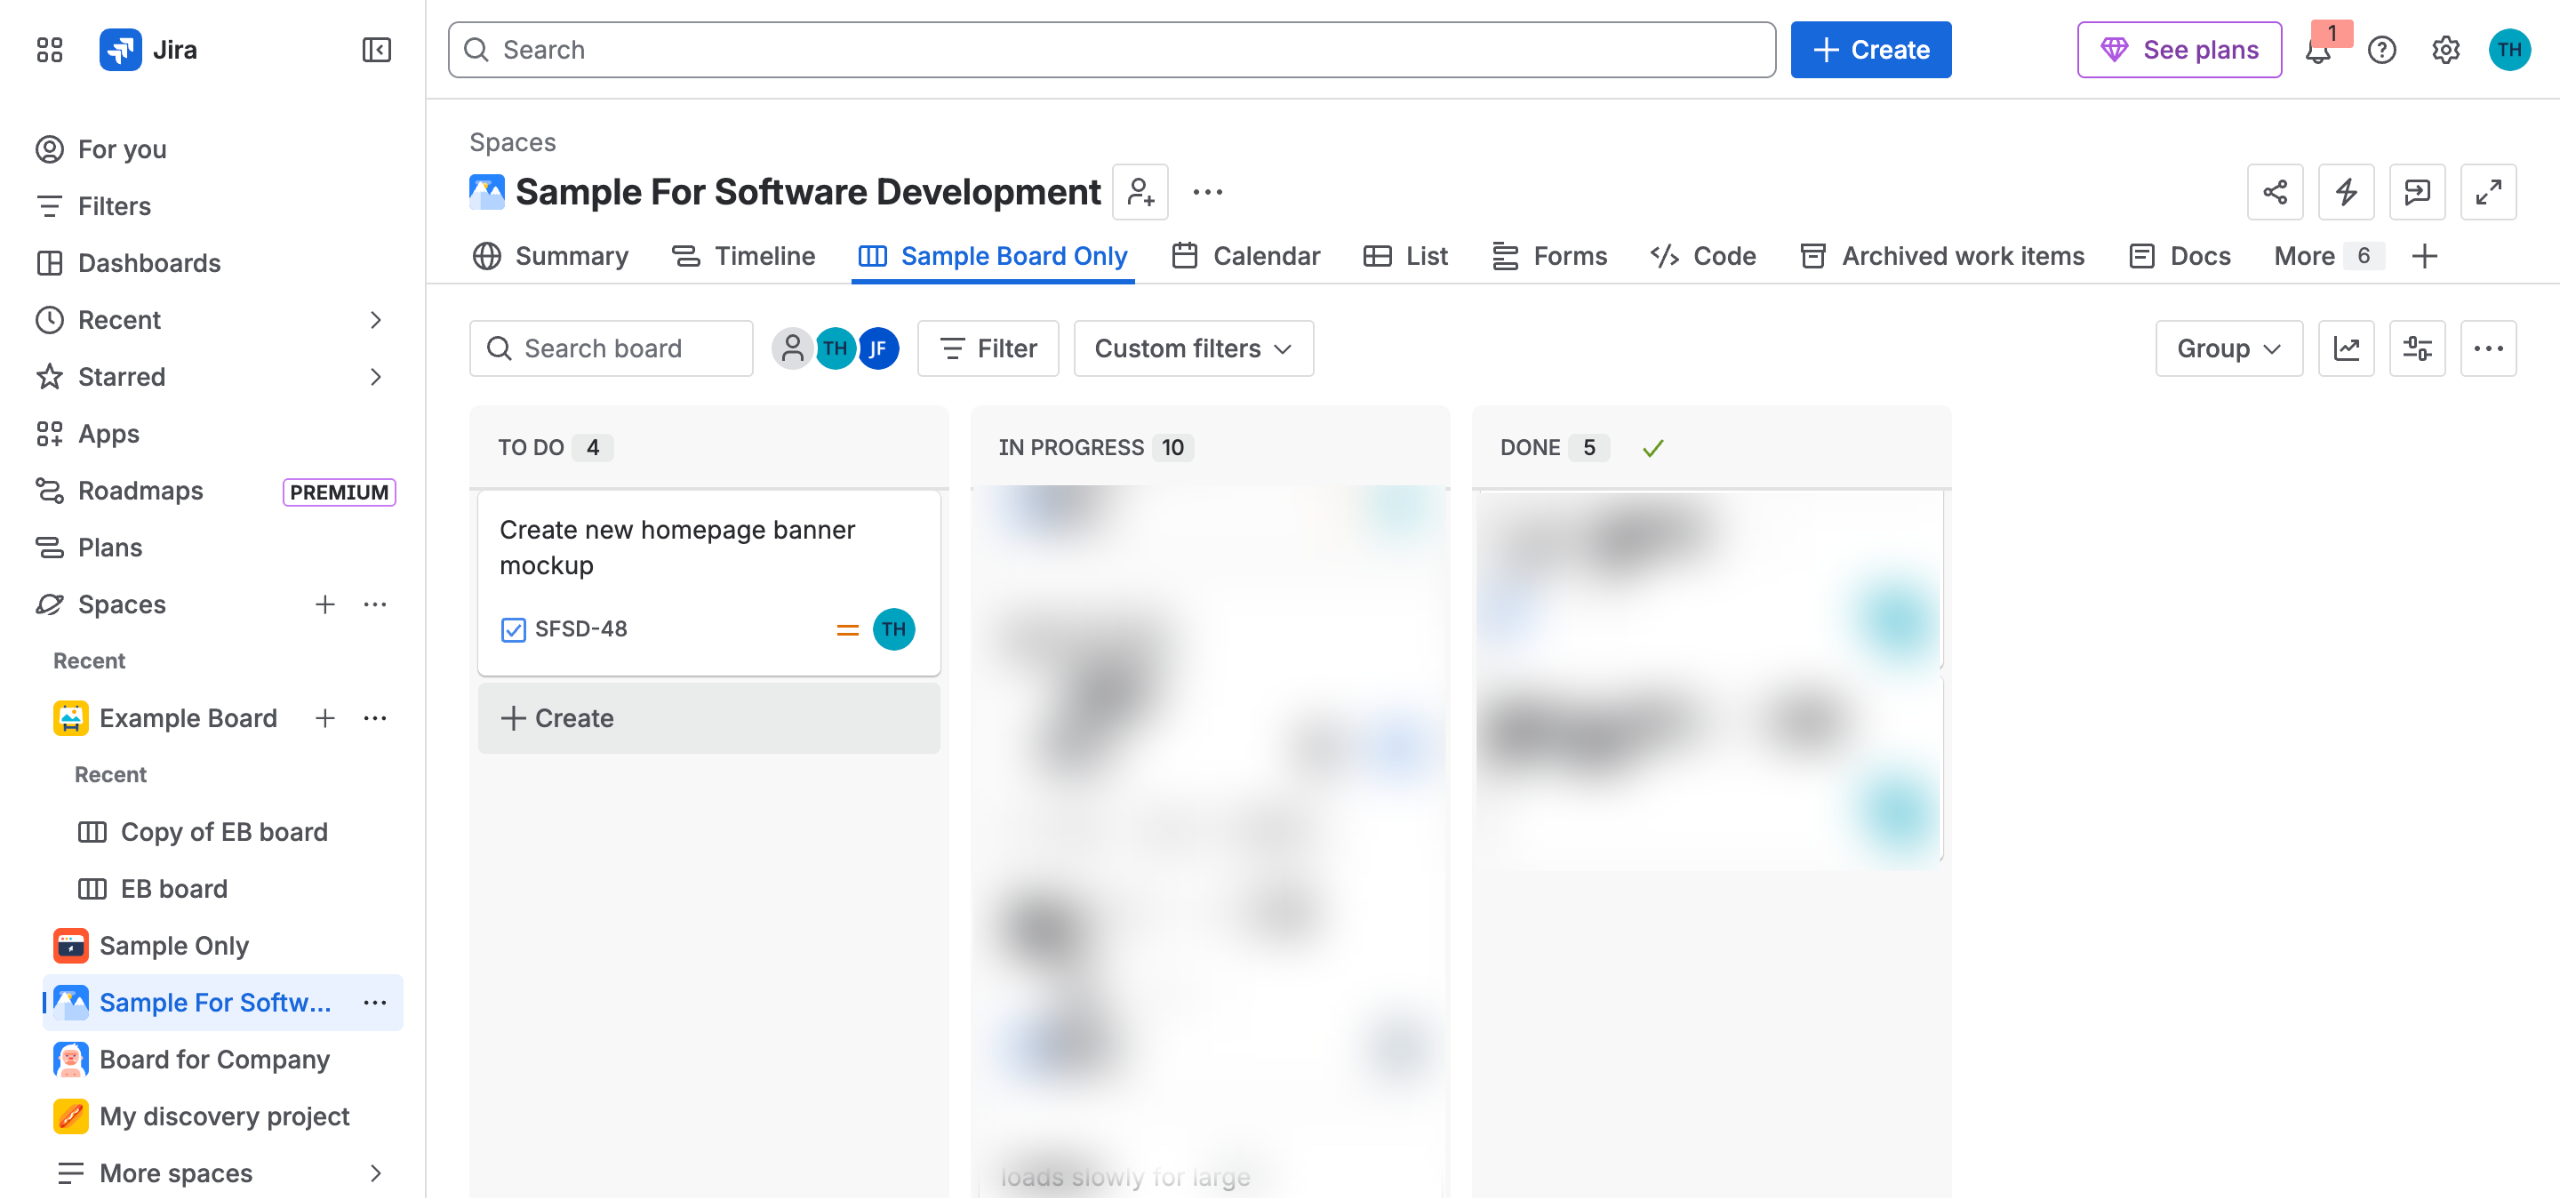The width and height of the screenshot is (2560, 1198).
Task: Open the Custom filters dropdown
Action: (x=1193, y=349)
